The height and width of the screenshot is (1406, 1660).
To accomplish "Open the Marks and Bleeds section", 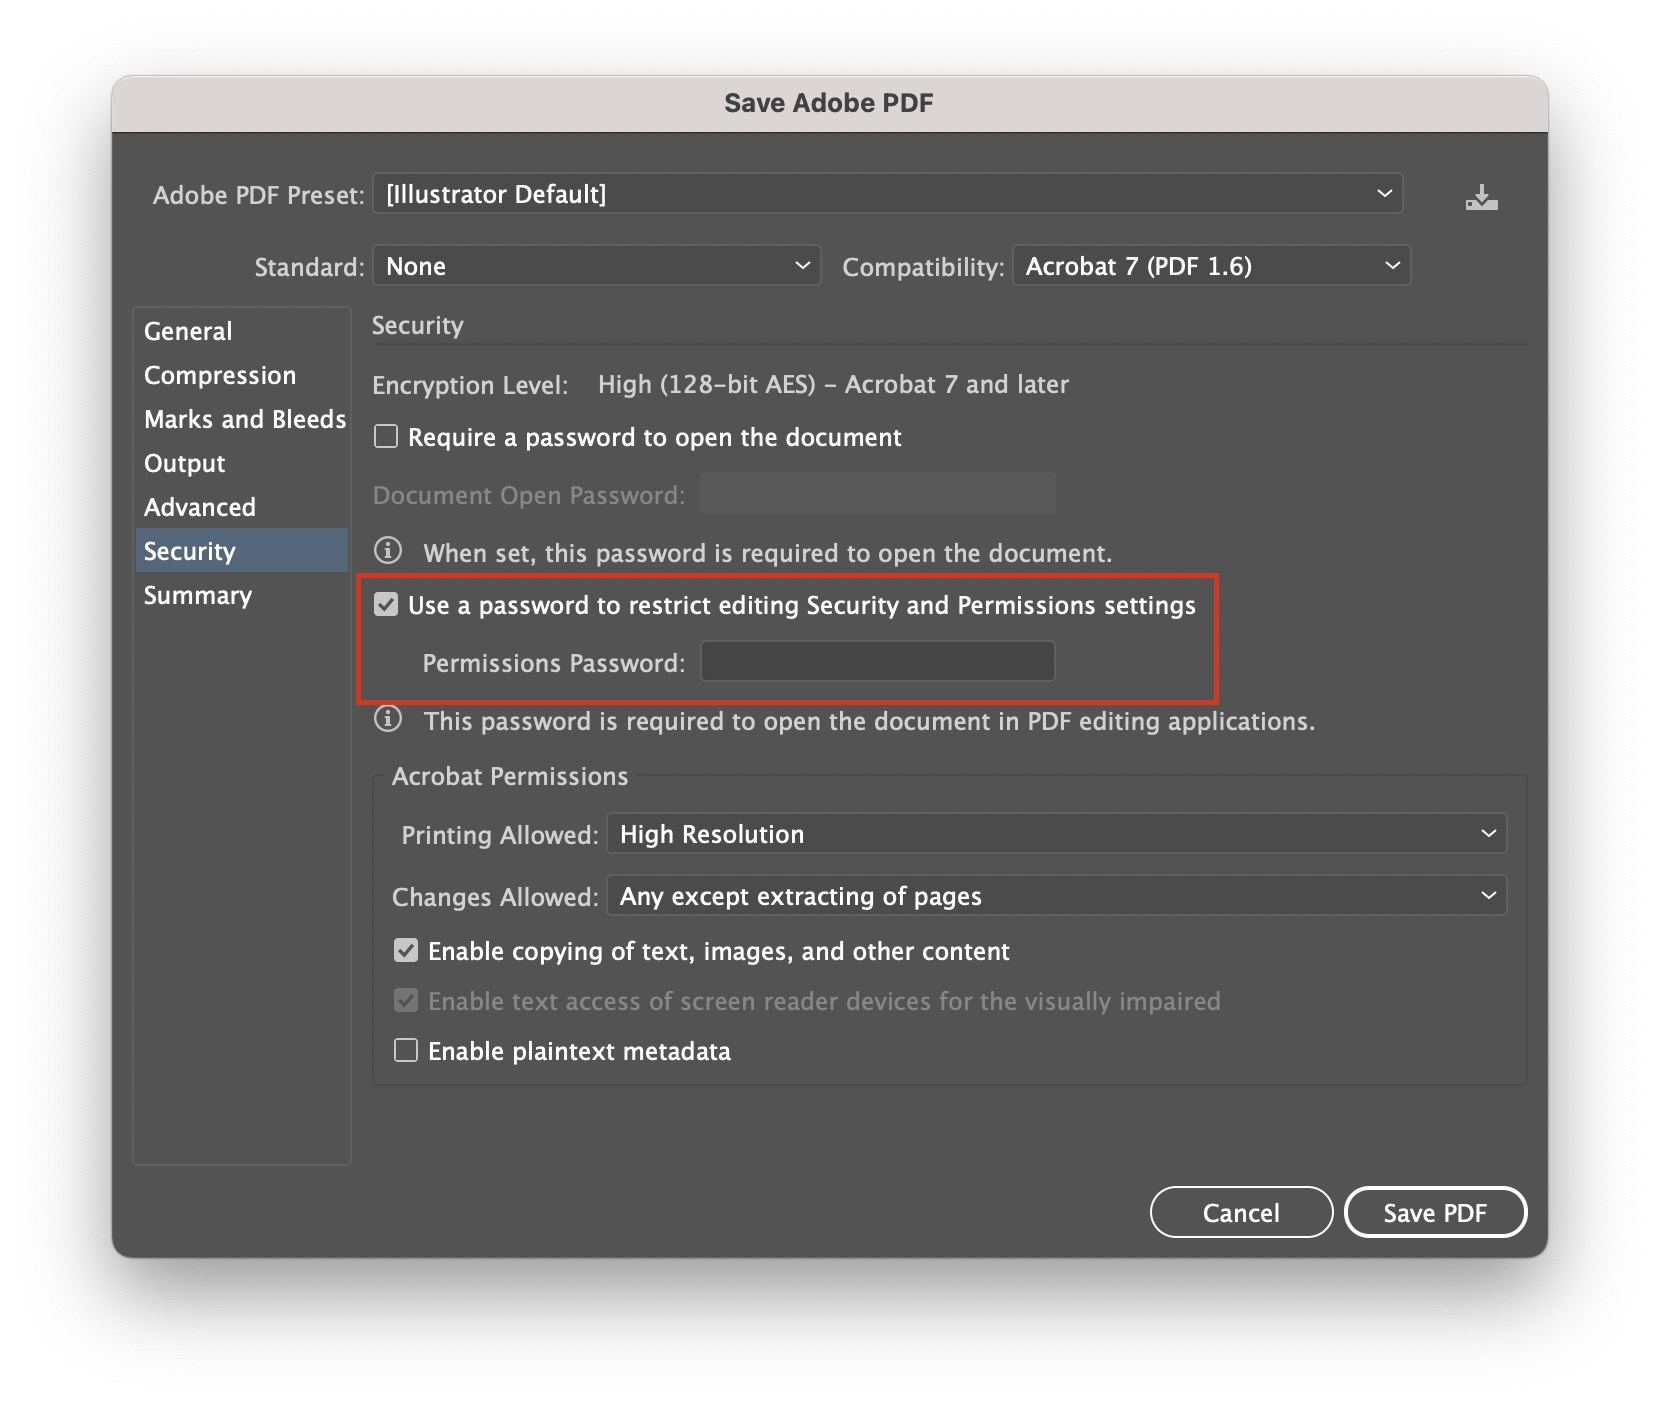I will click(244, 419).
